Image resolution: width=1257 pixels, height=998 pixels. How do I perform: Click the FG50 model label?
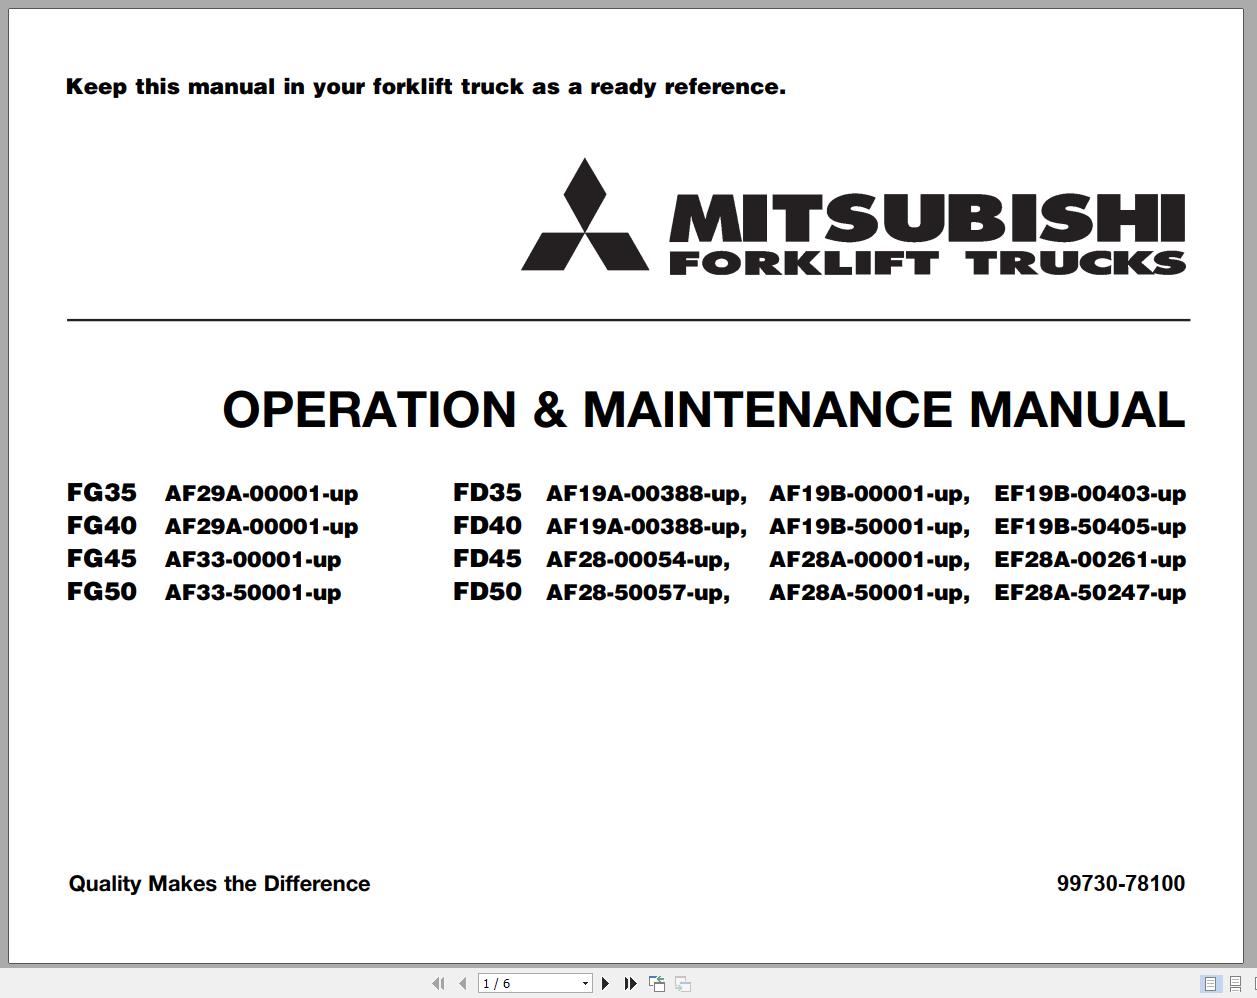click(102, 592)
